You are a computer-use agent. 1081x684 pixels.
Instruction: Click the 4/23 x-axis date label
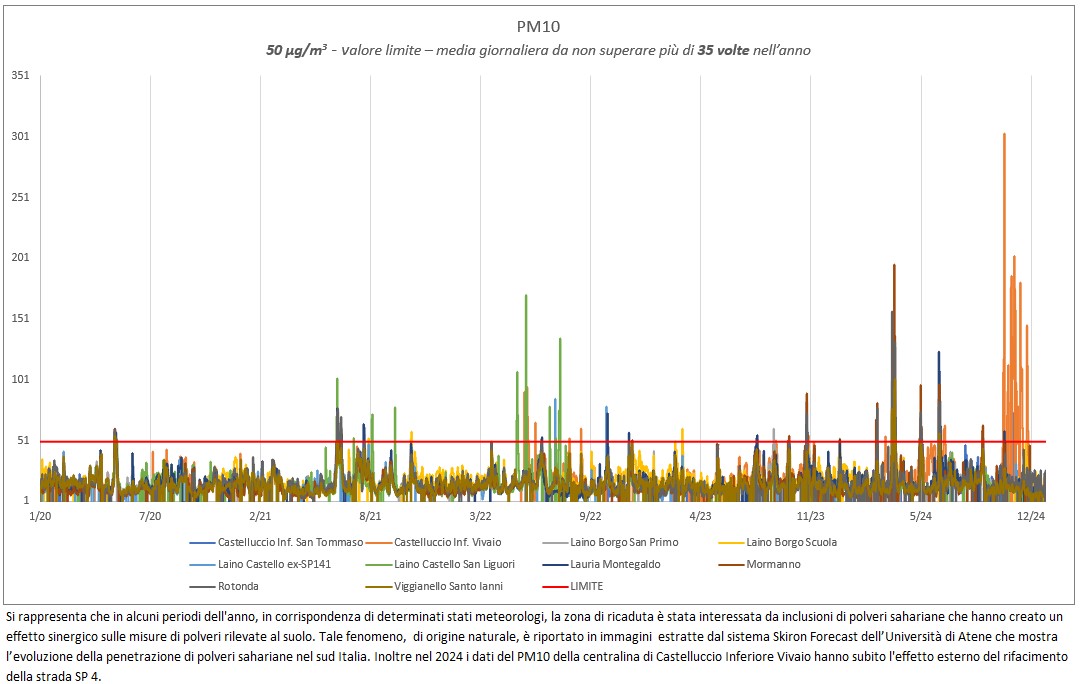pyautogui.click(x=700, y=516)
